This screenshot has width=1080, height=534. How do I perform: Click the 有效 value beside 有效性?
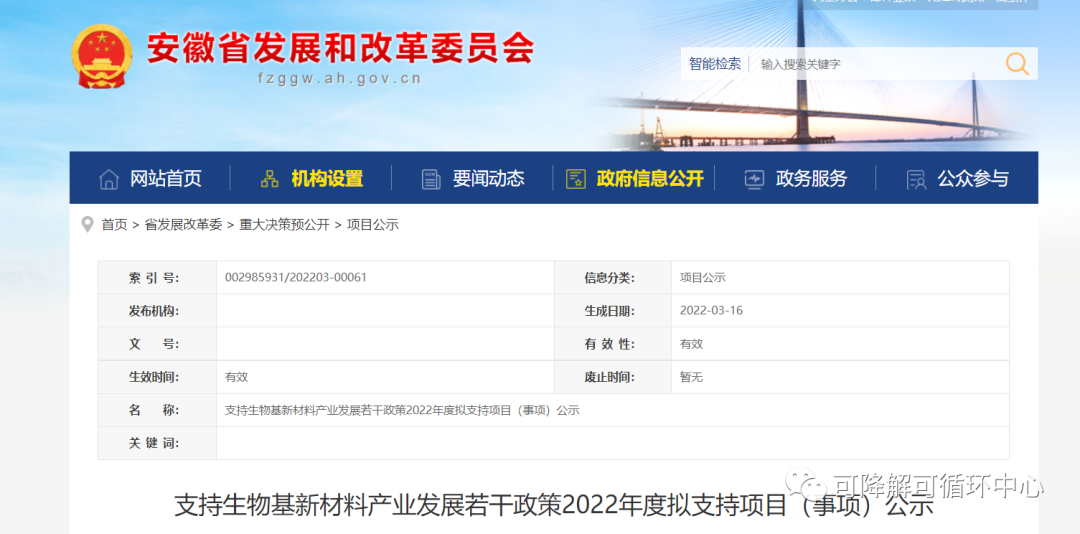click(x=692, y=344)
